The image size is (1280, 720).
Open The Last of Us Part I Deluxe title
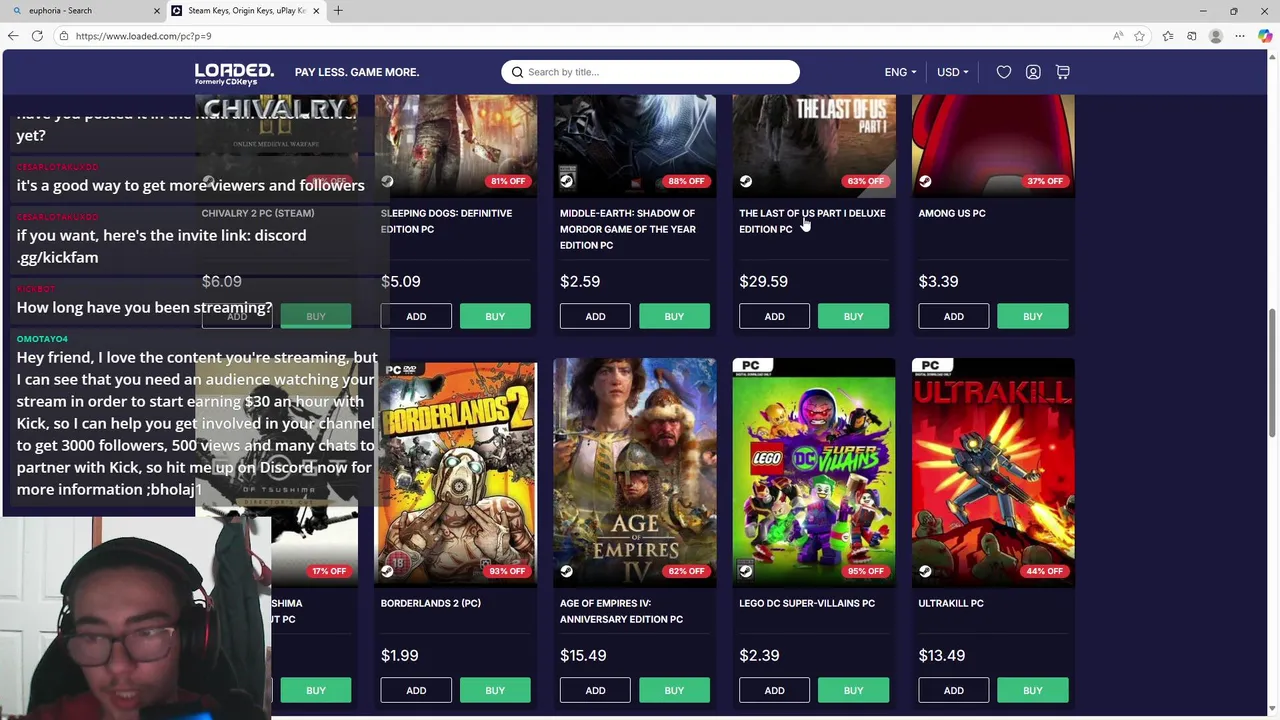(x=812, y=221)
